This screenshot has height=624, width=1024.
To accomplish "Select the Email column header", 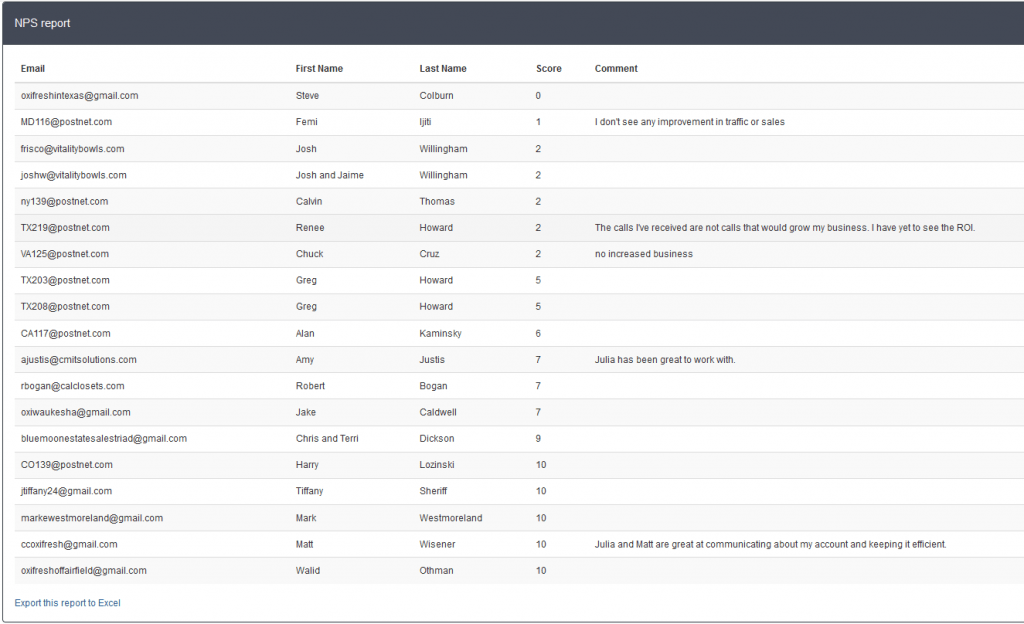I will click(x=33, y=69).
